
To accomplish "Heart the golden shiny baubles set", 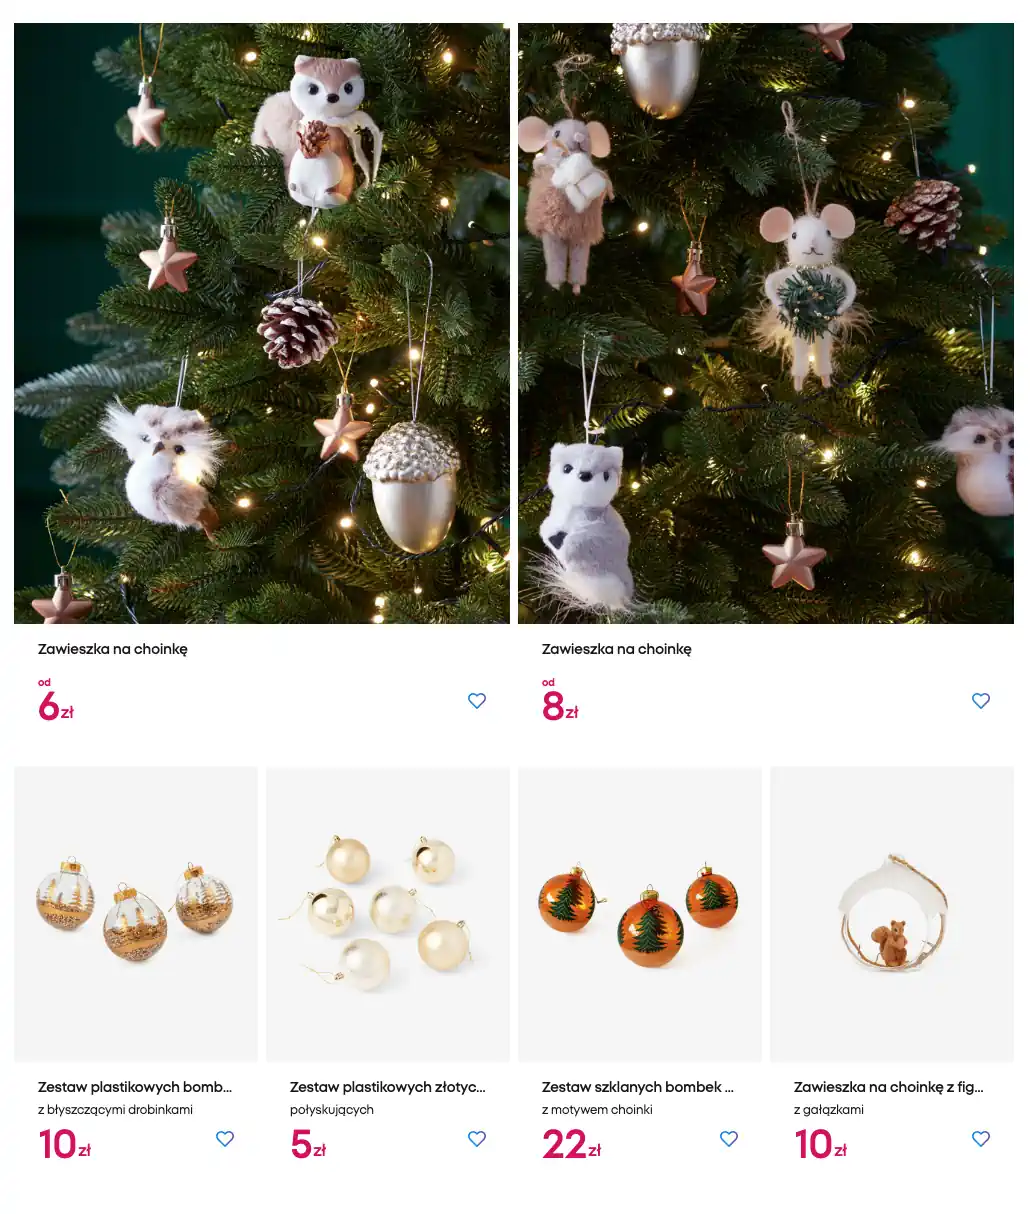I will 477,1139.
